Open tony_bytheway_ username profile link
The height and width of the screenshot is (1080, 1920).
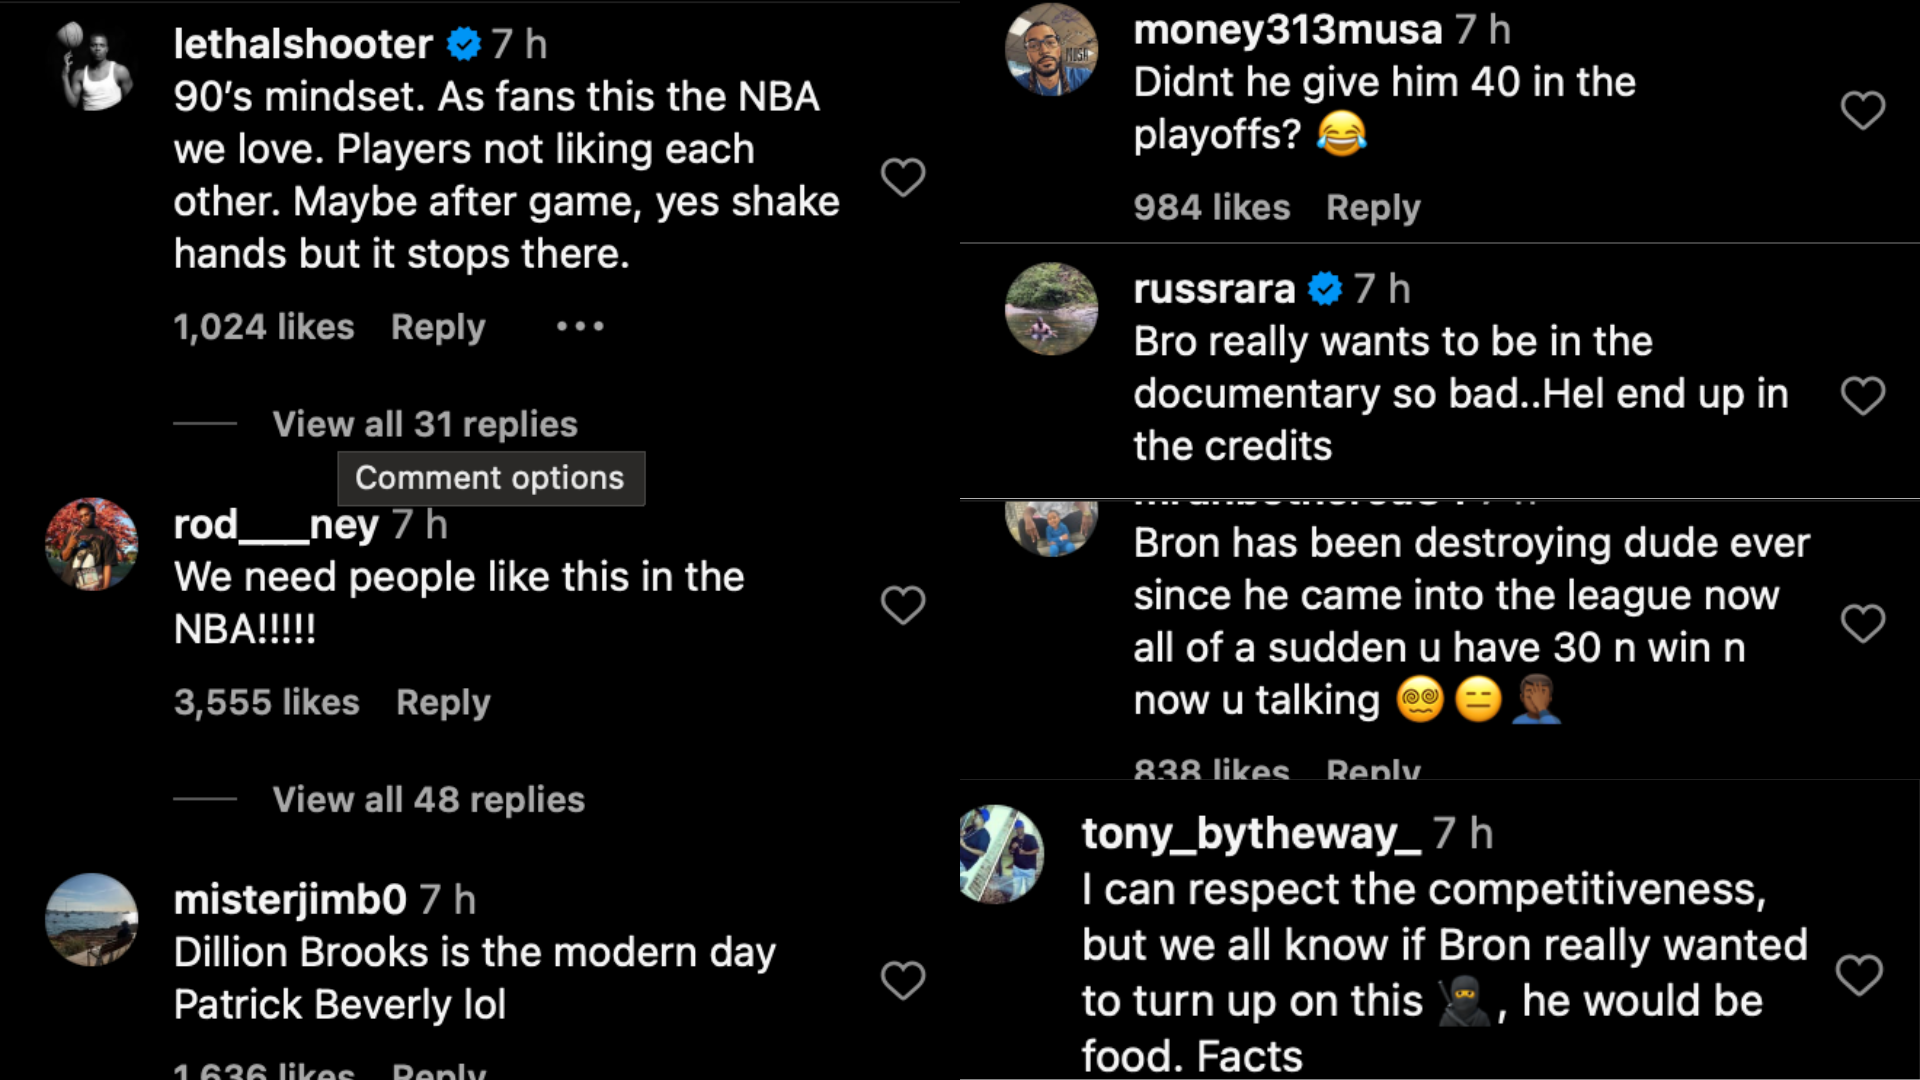tap(1251, 834)
